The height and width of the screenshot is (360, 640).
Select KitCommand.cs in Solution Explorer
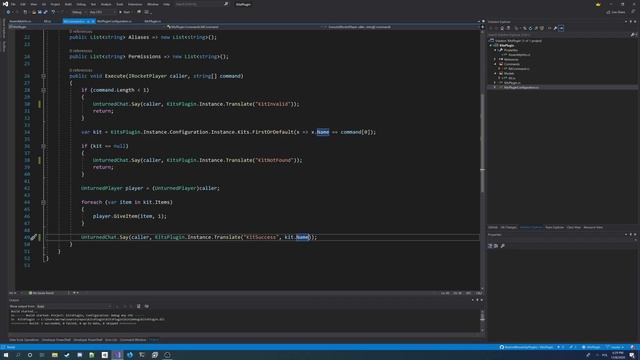tap(519, 69)
